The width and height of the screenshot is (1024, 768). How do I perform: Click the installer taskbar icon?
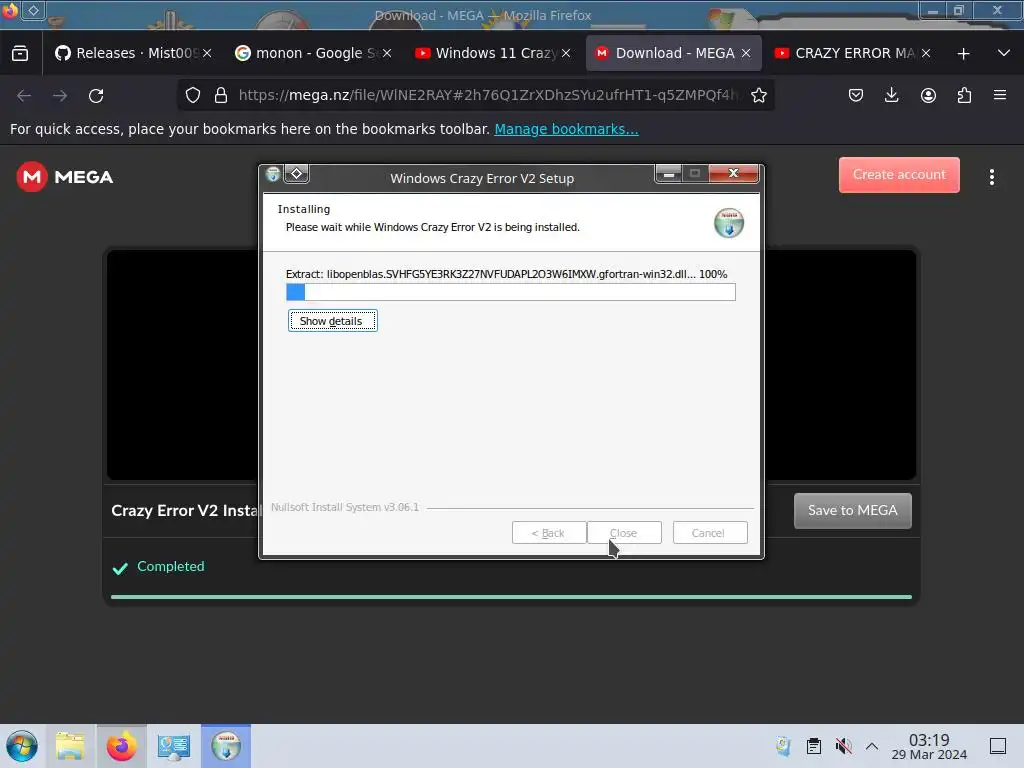point(226,746)
